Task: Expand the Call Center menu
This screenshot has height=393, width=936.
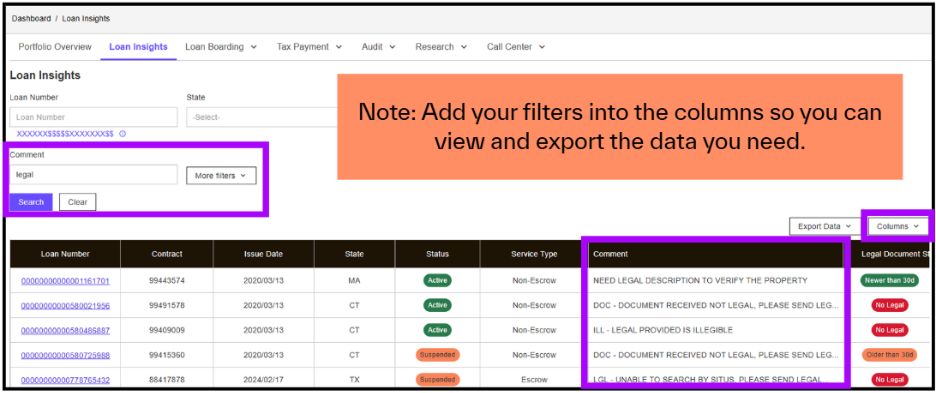Action: [516, 47]
